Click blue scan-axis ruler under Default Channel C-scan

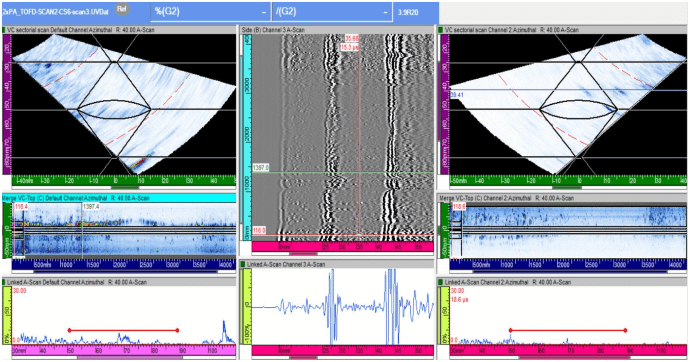coord(124,264)
